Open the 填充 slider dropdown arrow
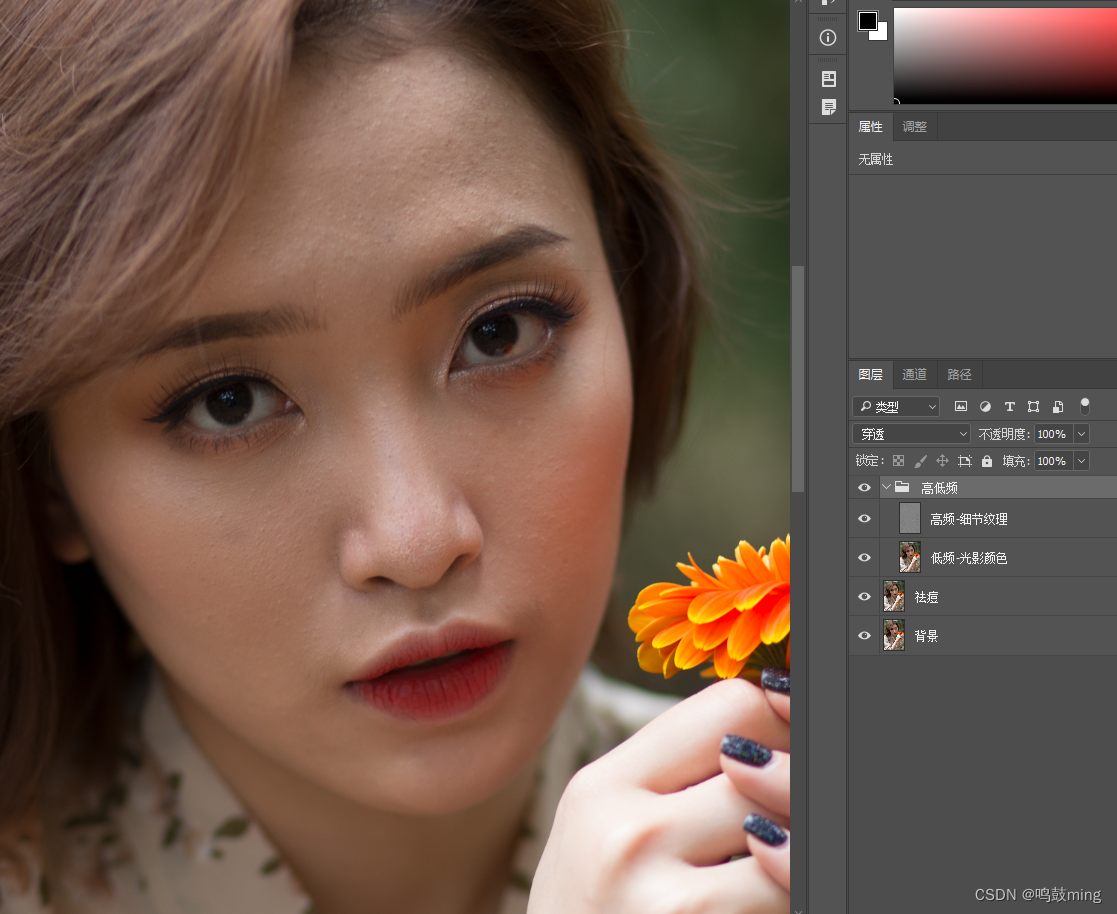 pyautogui.click(x=1081, y=461)
